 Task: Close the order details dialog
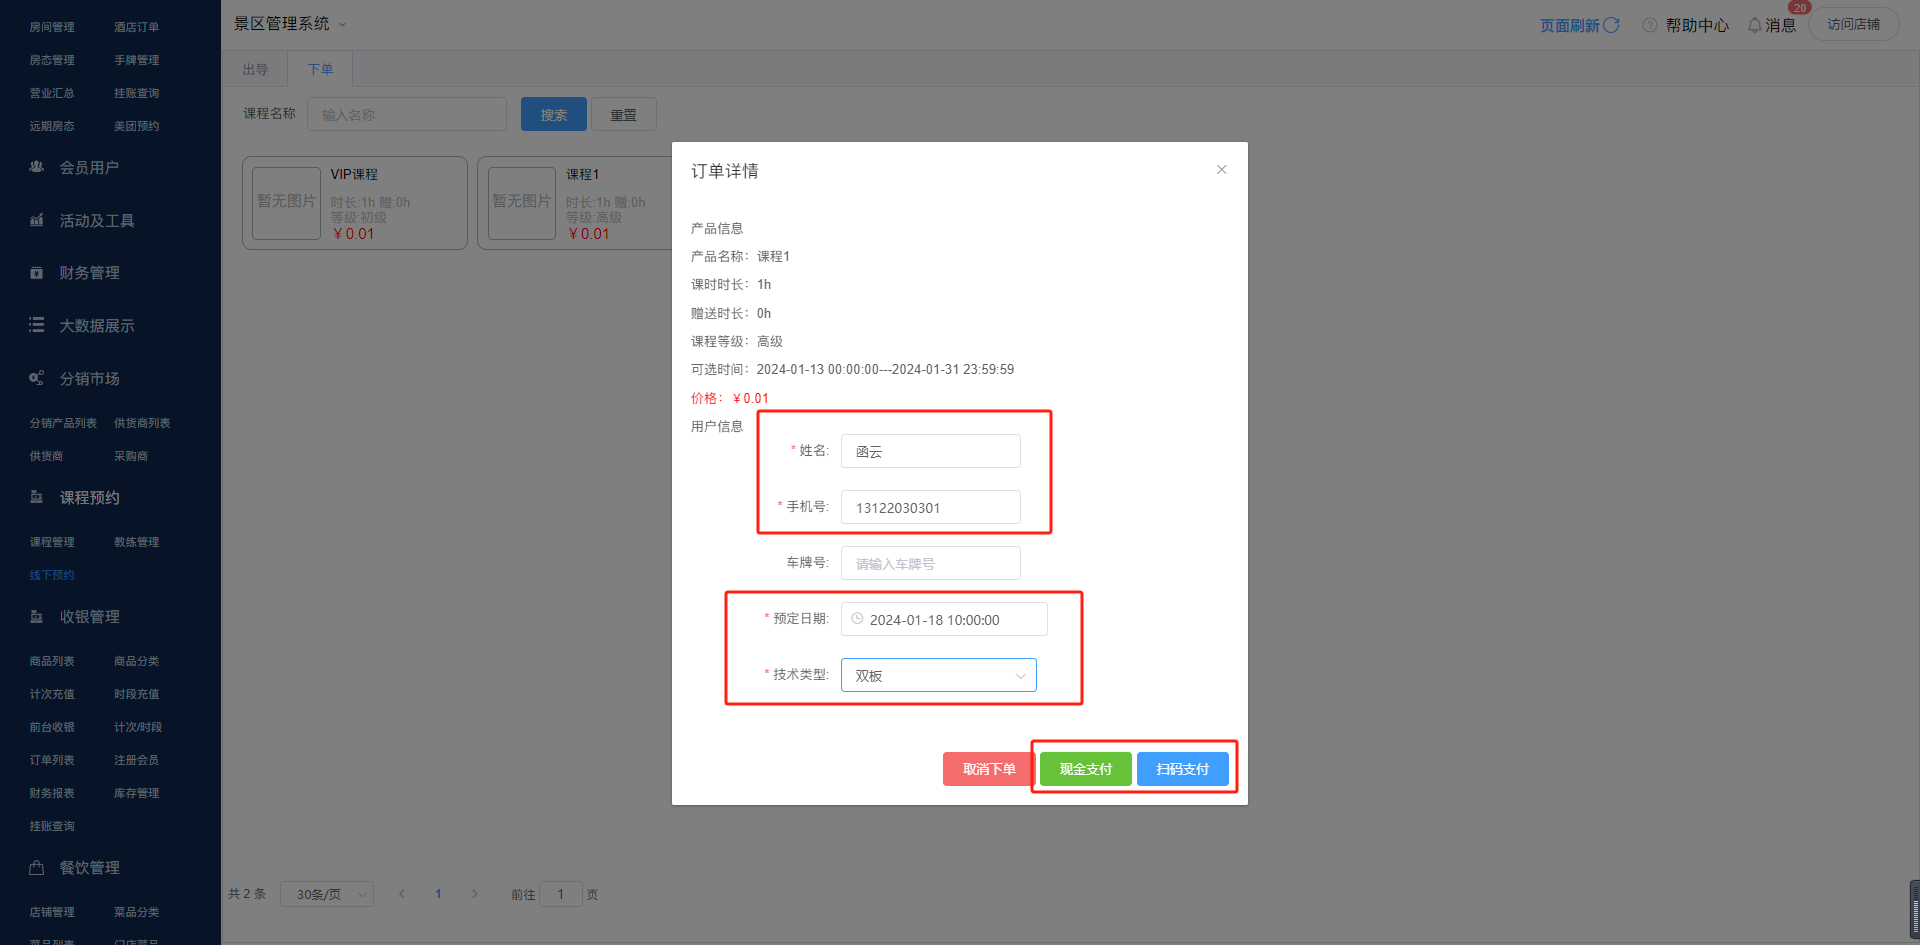coord(1221,170)
